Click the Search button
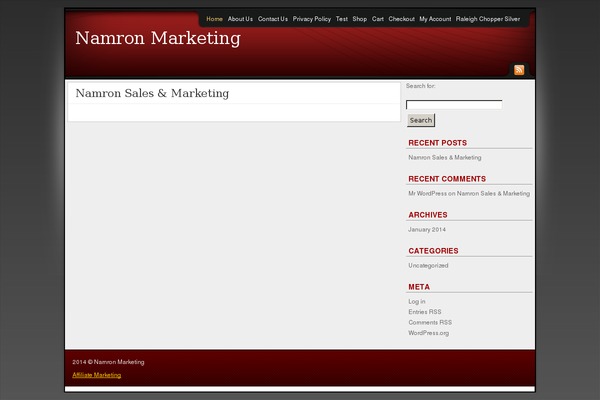600x400 pixels. click(421, 120)
